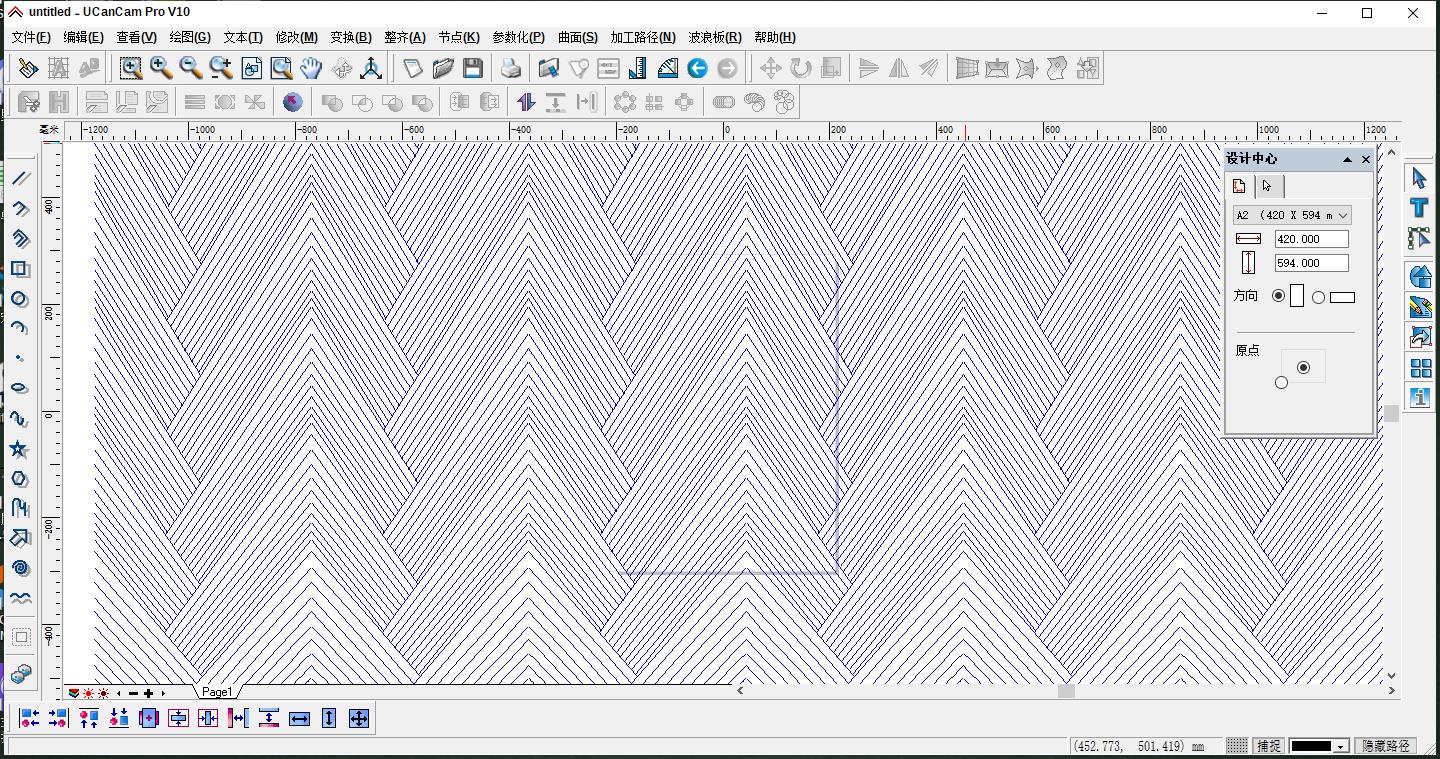This screenshot has width=1440, height=759.
Task: Click the 隐藏路径 button
Action: tap(1386, 746)
